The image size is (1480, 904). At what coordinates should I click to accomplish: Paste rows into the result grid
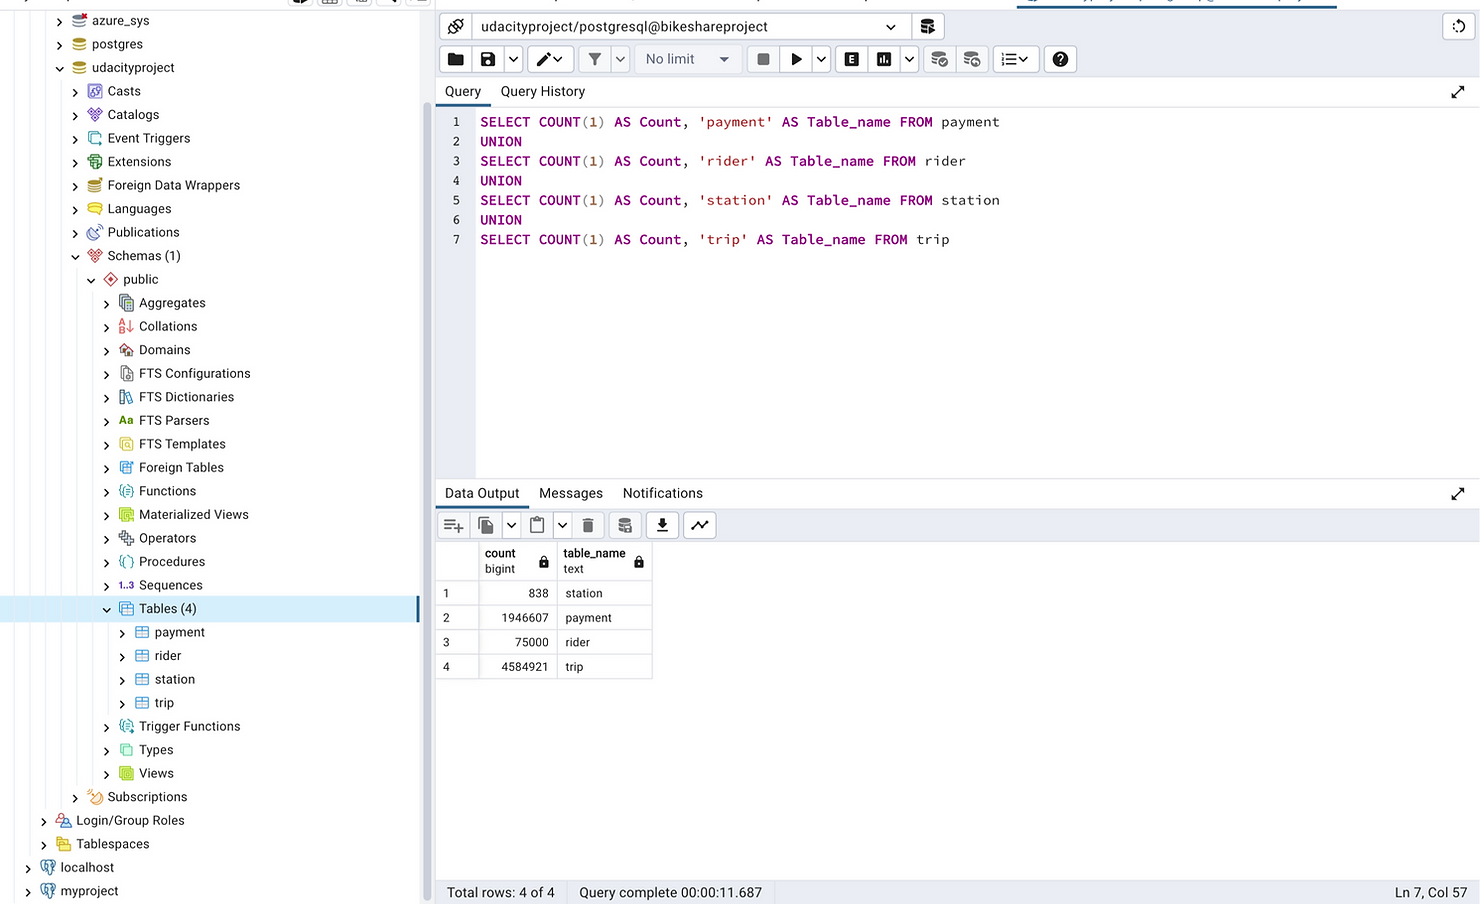537,525
